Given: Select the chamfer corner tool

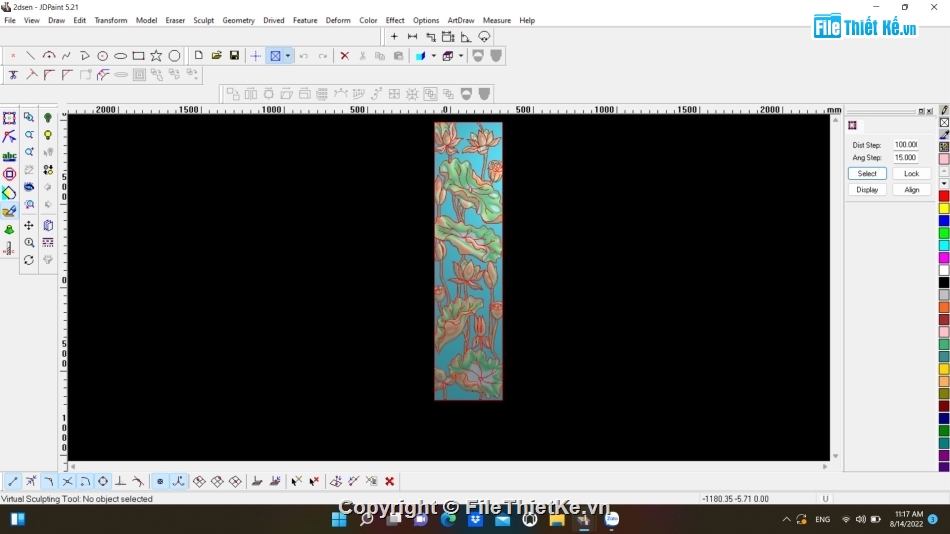Looking at the screenshot, I should click(x=67, y=75).
